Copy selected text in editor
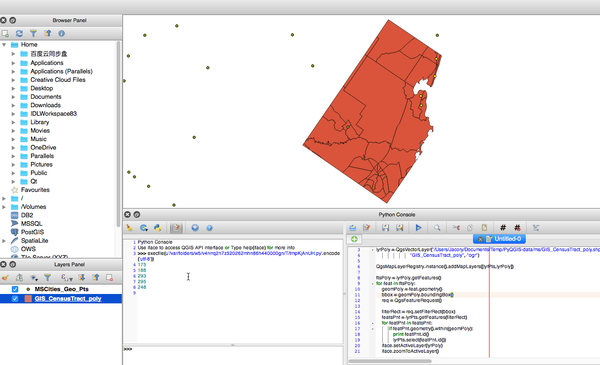The image size is (600, 365). [x=470, y=228]
